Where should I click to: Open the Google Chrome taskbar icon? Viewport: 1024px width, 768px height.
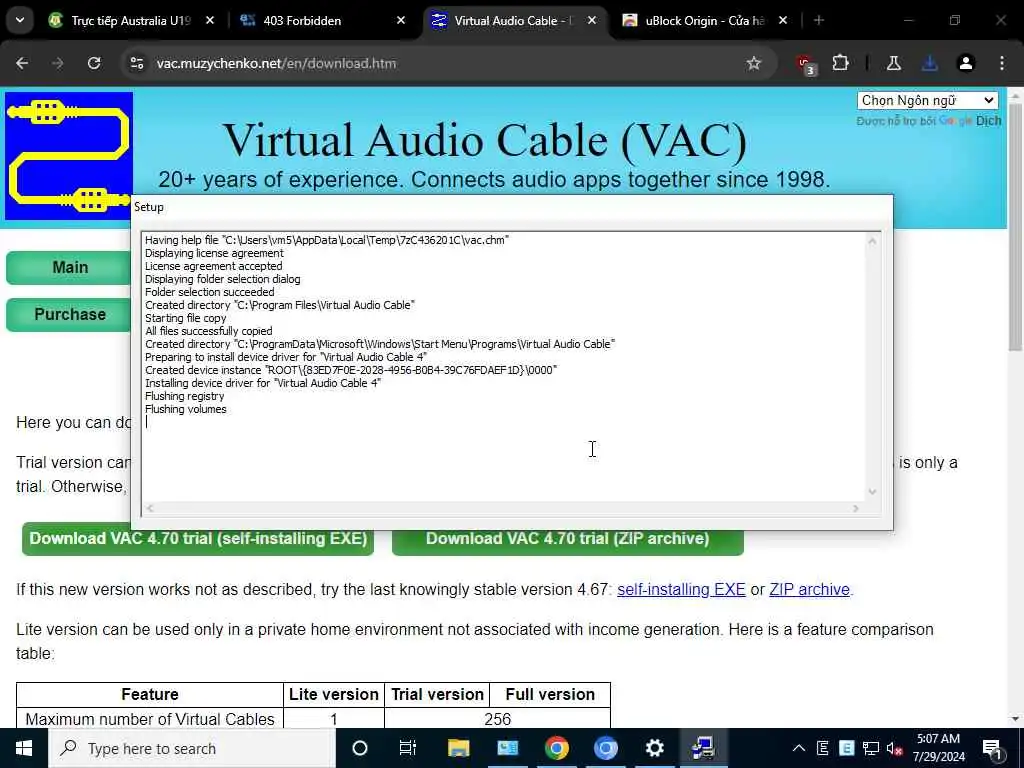(x=556, y=748)
